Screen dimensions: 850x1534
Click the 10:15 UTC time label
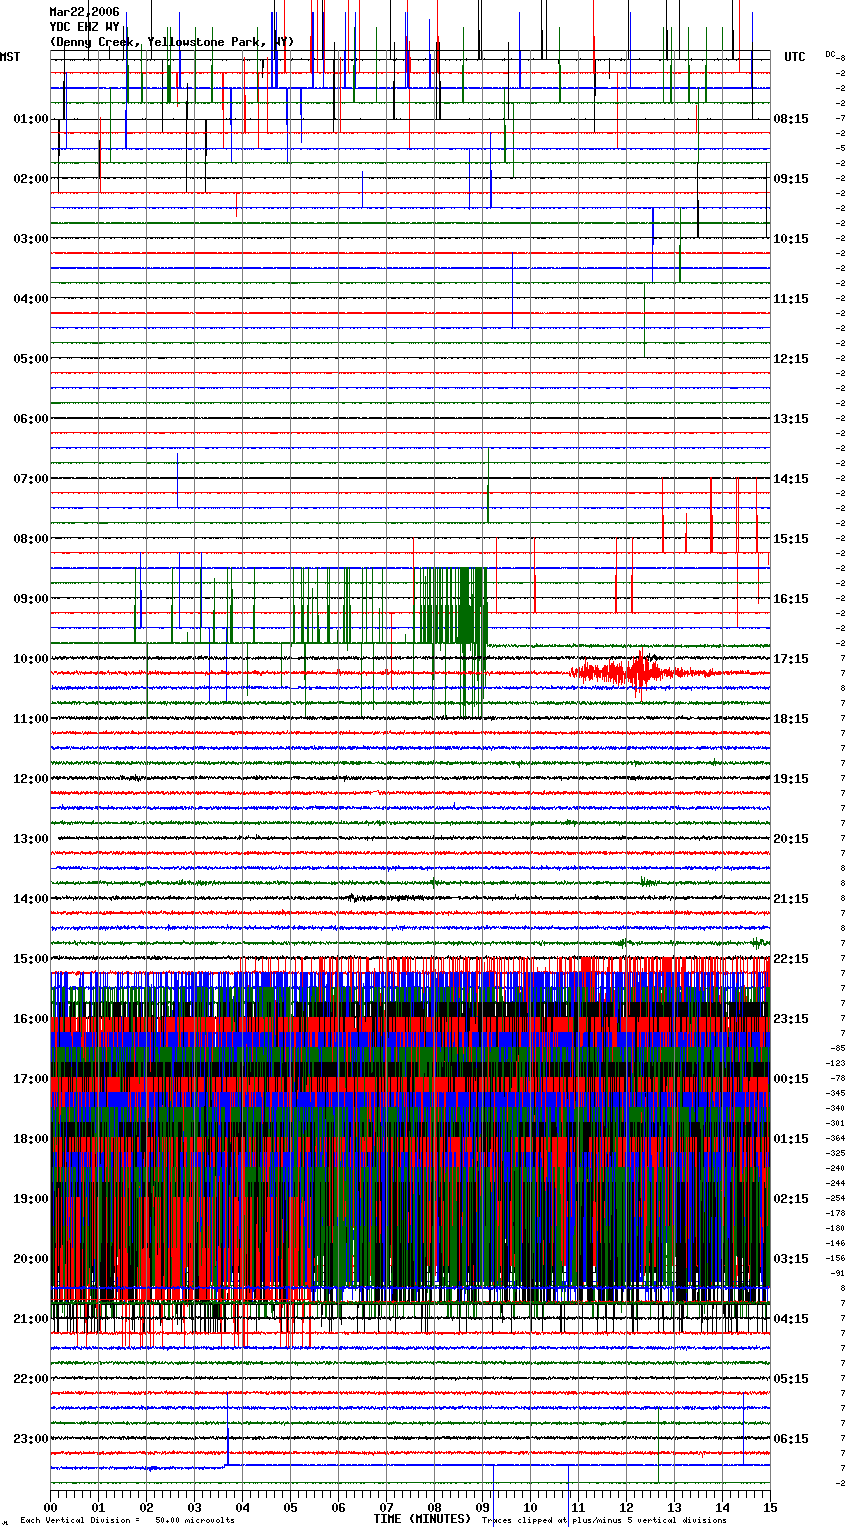[x=791, y=239]
